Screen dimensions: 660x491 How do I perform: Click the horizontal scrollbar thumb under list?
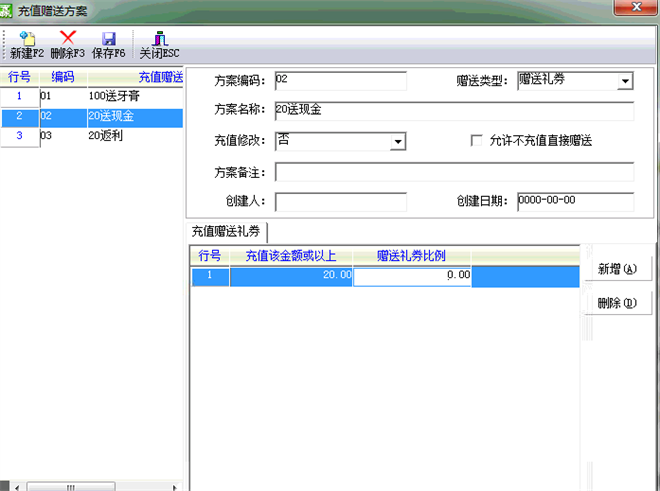(71, 487)
